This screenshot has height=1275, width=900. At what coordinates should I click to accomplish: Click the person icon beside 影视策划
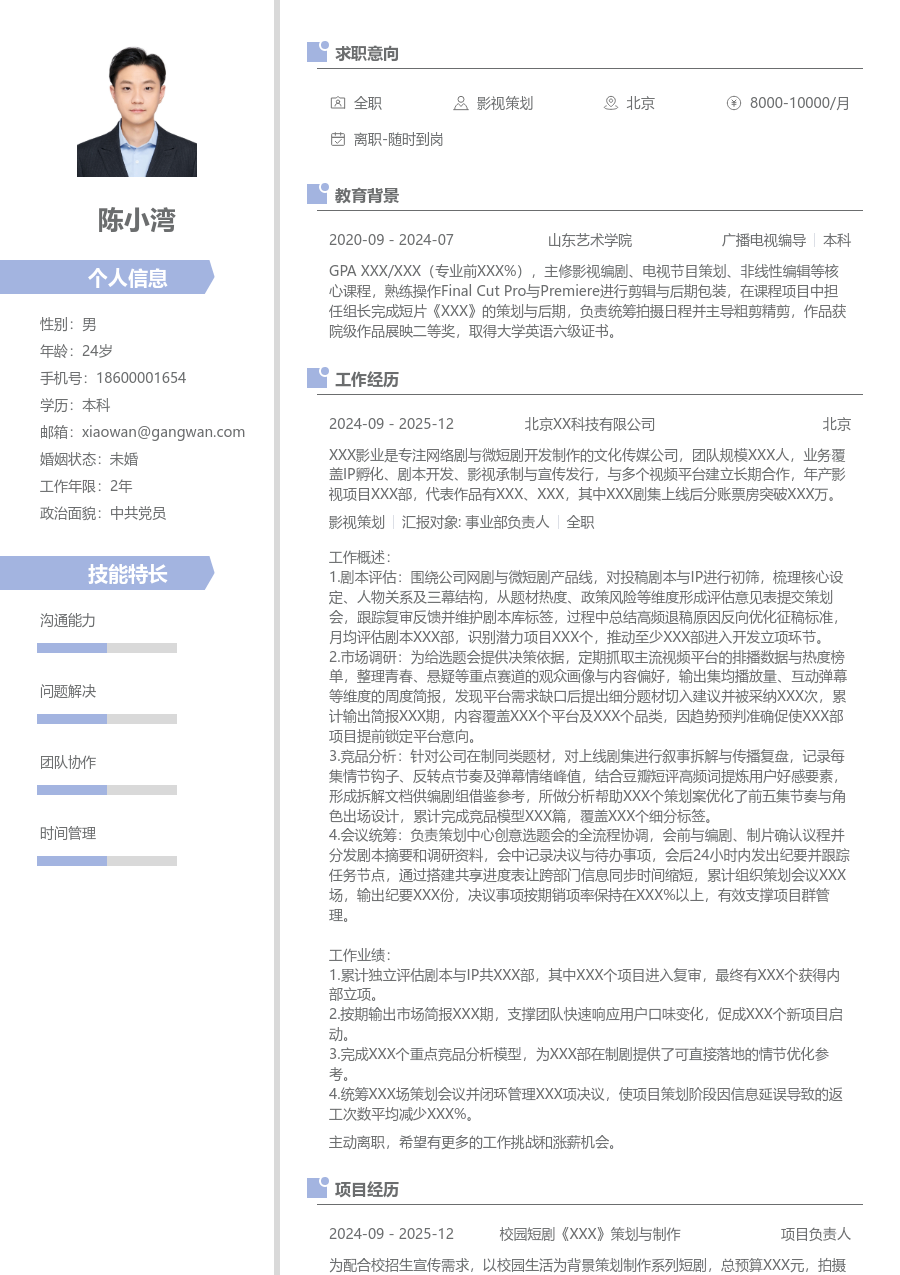461,103
